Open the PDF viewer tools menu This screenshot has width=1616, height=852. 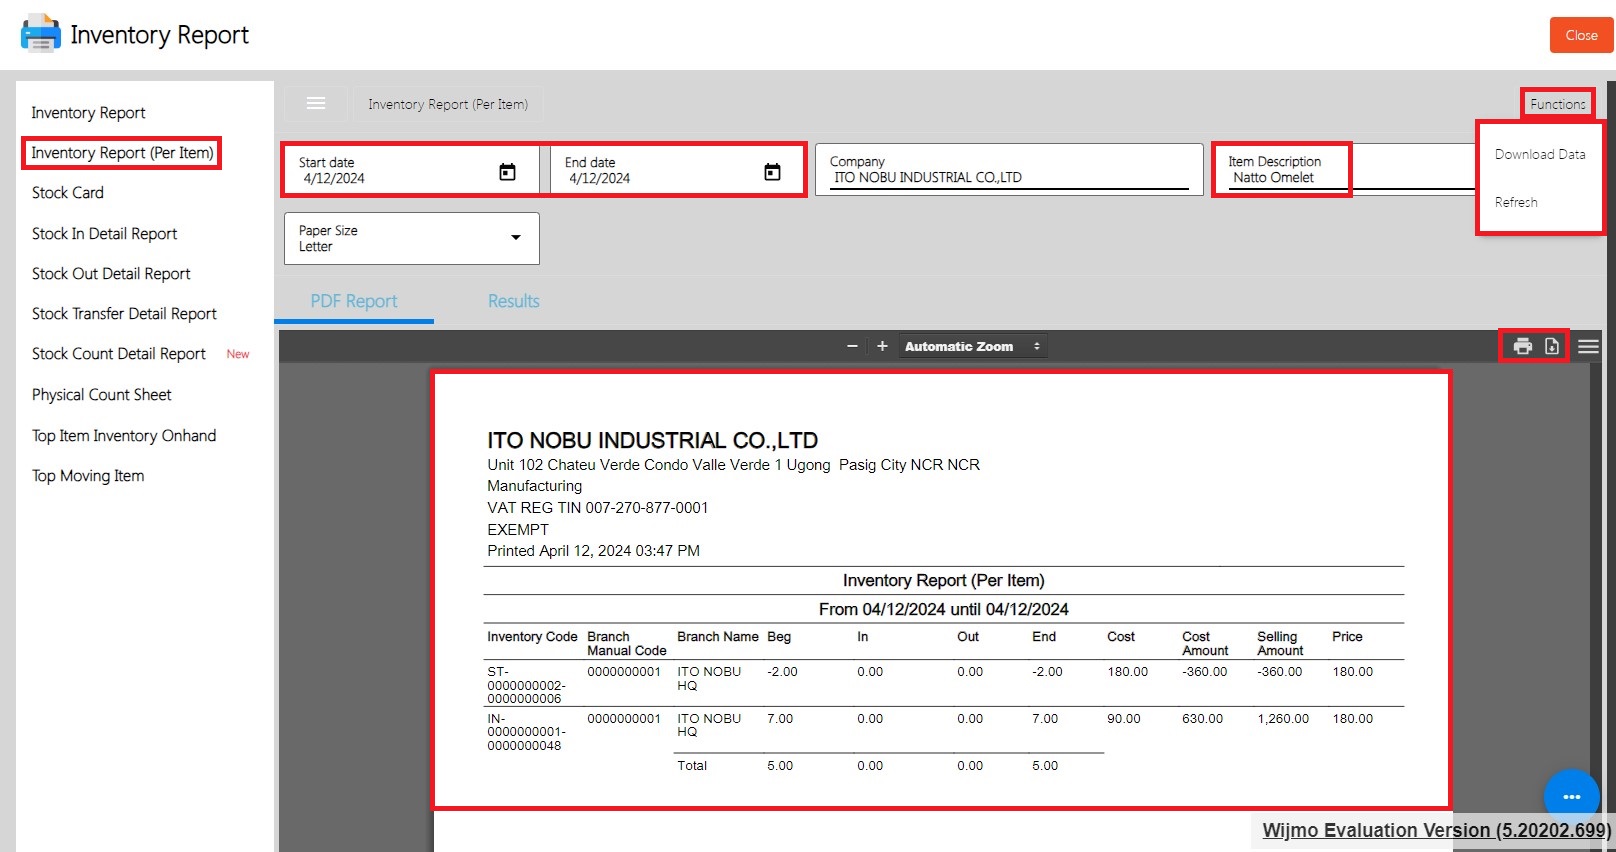pyautogui.click(x=1588, y=346)
